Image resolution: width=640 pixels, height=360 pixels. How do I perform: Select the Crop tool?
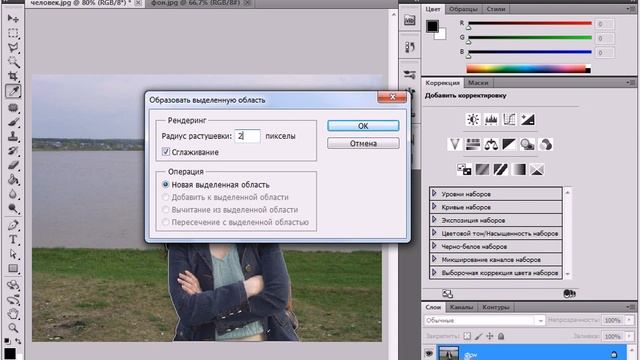tap(13, 76)
